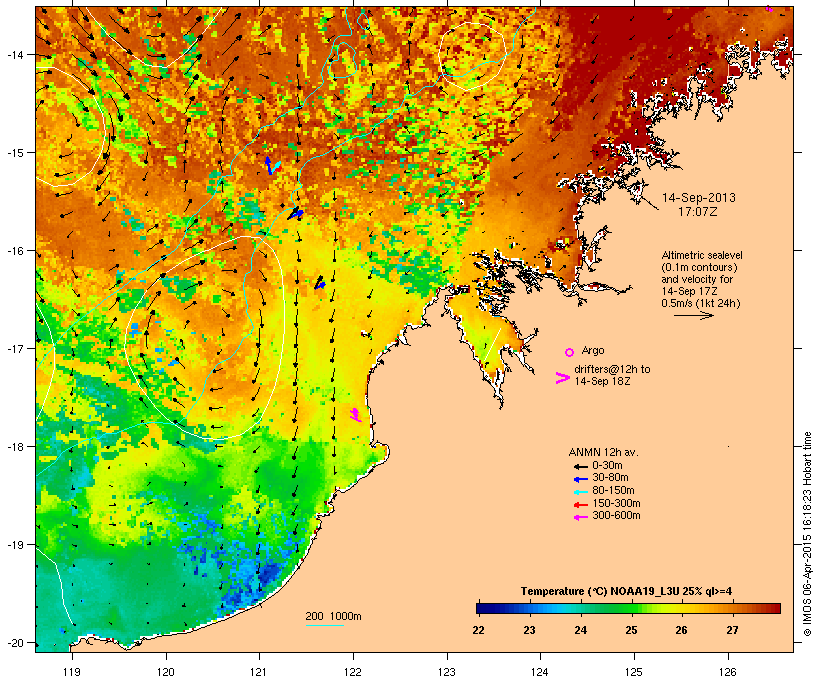Image resolution: width=820 pixels, height=680 pixels.
Task: Click the dark blue 22°C end of colorbar
Action: pos(484,608)
